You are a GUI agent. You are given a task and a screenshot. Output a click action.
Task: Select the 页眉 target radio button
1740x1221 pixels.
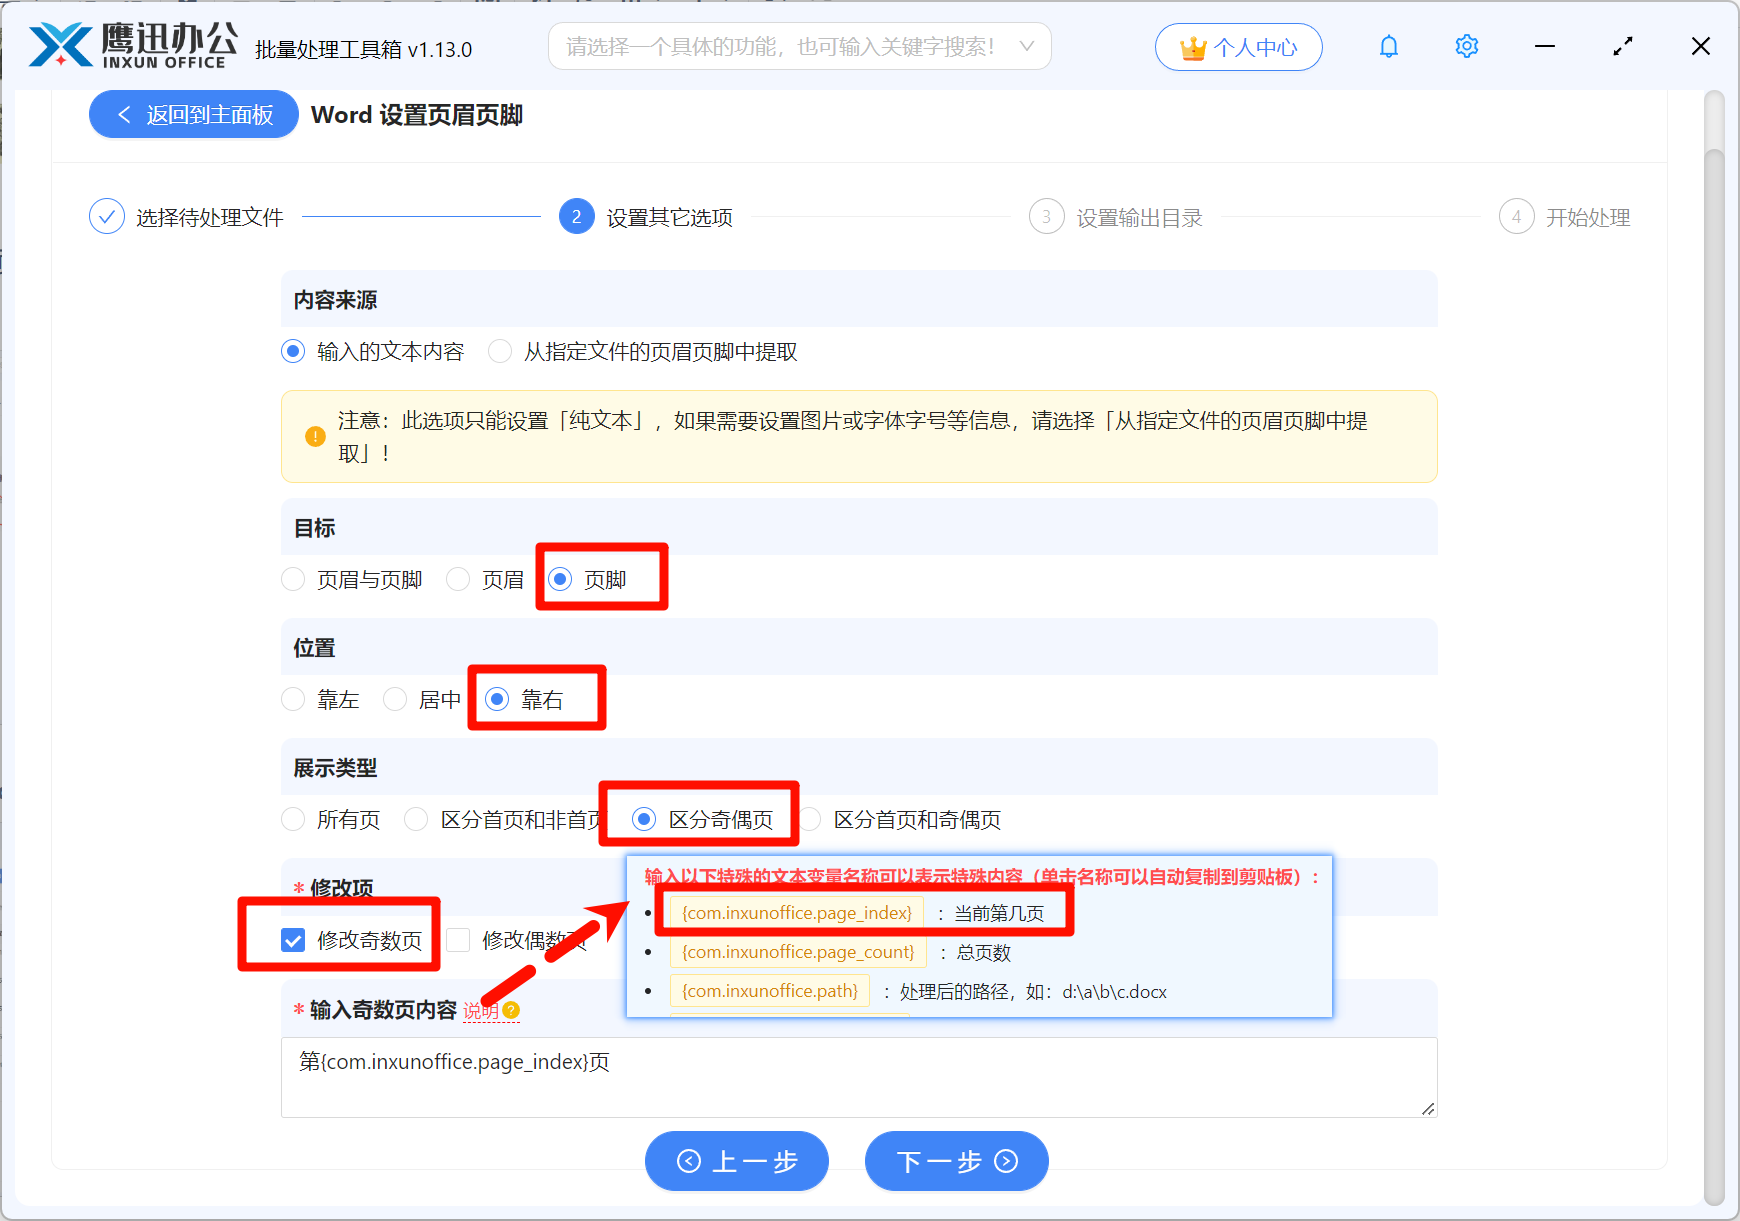(457, 579)
